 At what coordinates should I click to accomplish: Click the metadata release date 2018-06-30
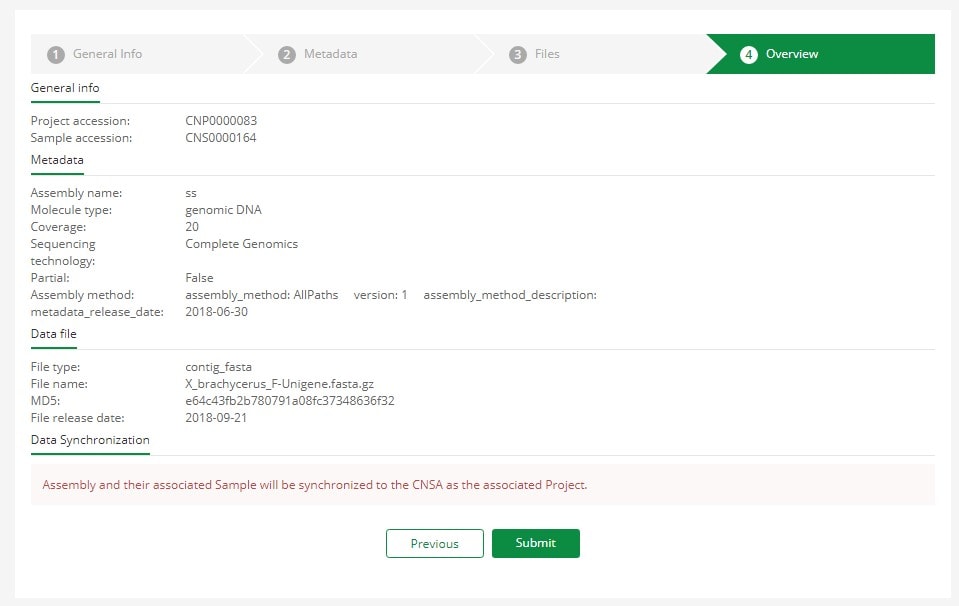(217, 312)
